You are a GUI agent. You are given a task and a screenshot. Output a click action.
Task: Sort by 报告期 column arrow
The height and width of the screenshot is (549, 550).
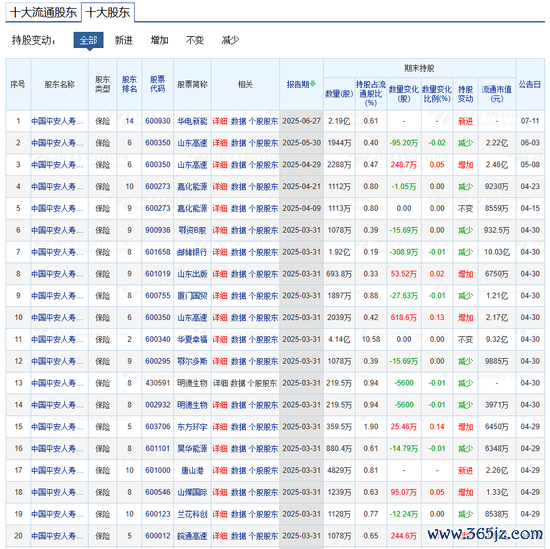click(313, 83)
